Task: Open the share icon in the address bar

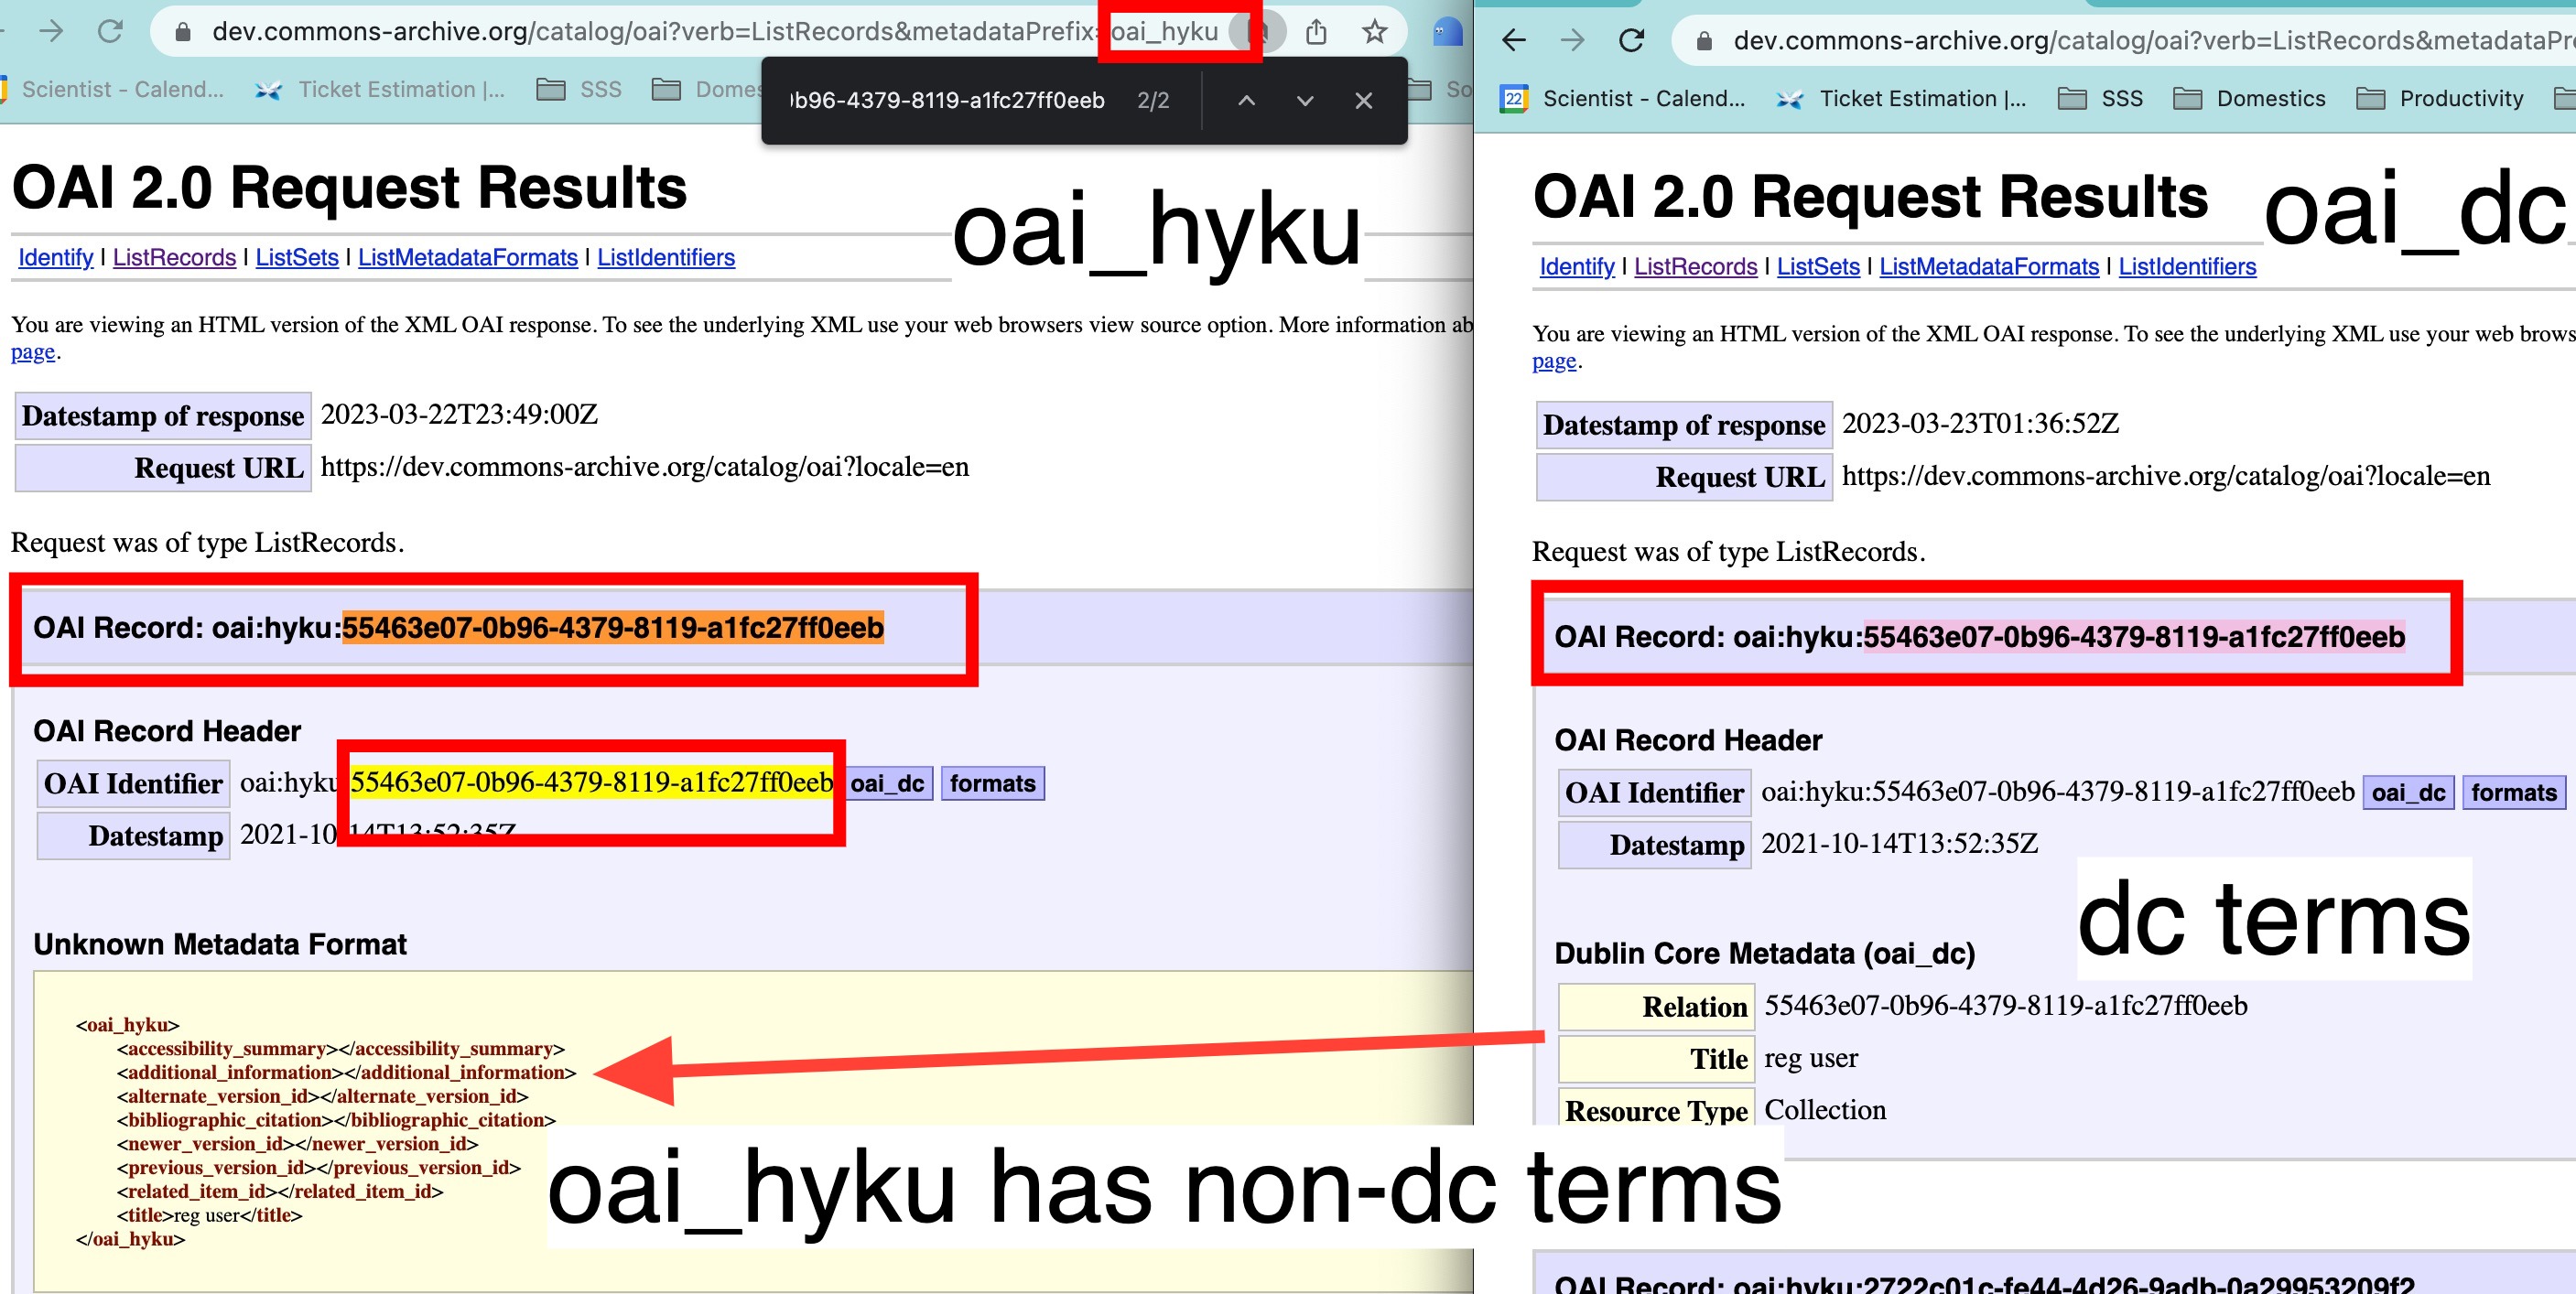Action: pos(1318,32)
